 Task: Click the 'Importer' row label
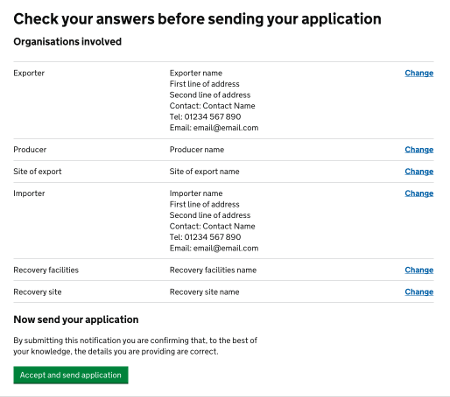(29, 194)
